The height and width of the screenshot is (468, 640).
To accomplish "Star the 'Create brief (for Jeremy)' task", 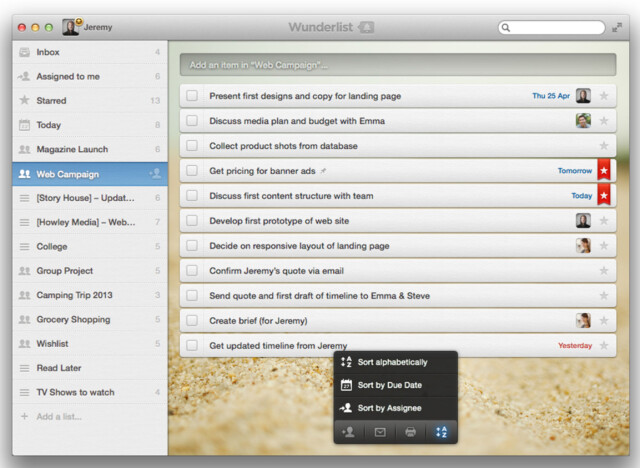I will click(x=604, y=321).
